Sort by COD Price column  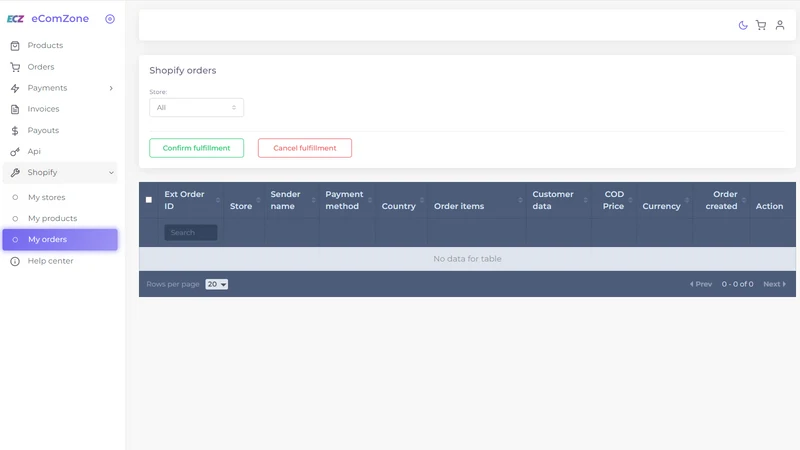pos(631,200)
